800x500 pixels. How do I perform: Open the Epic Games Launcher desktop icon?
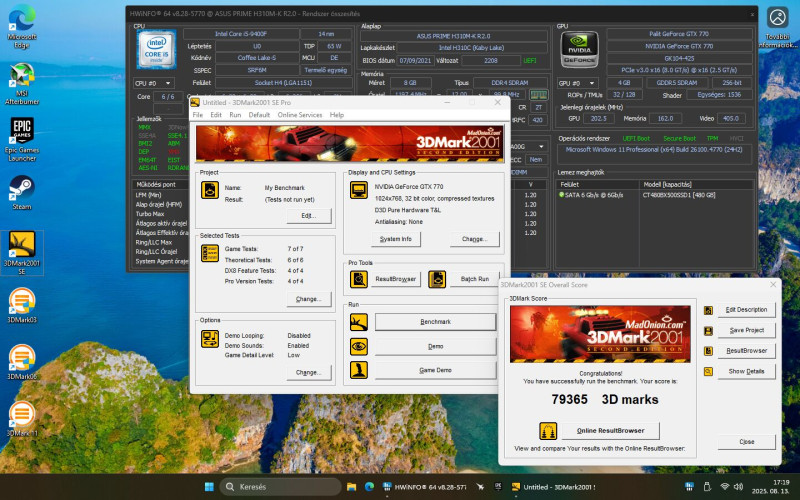22,139
